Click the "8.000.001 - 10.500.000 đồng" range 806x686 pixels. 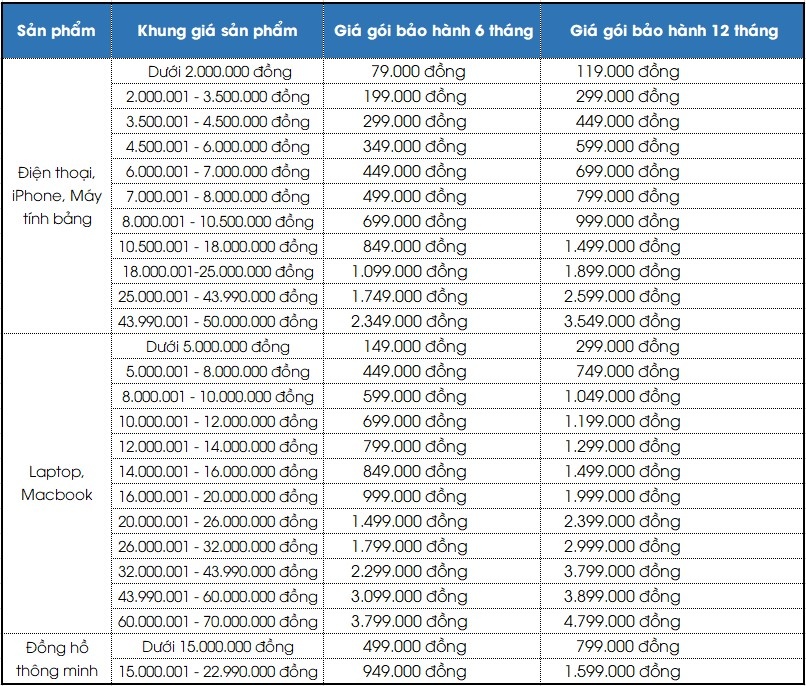(217, 221)
